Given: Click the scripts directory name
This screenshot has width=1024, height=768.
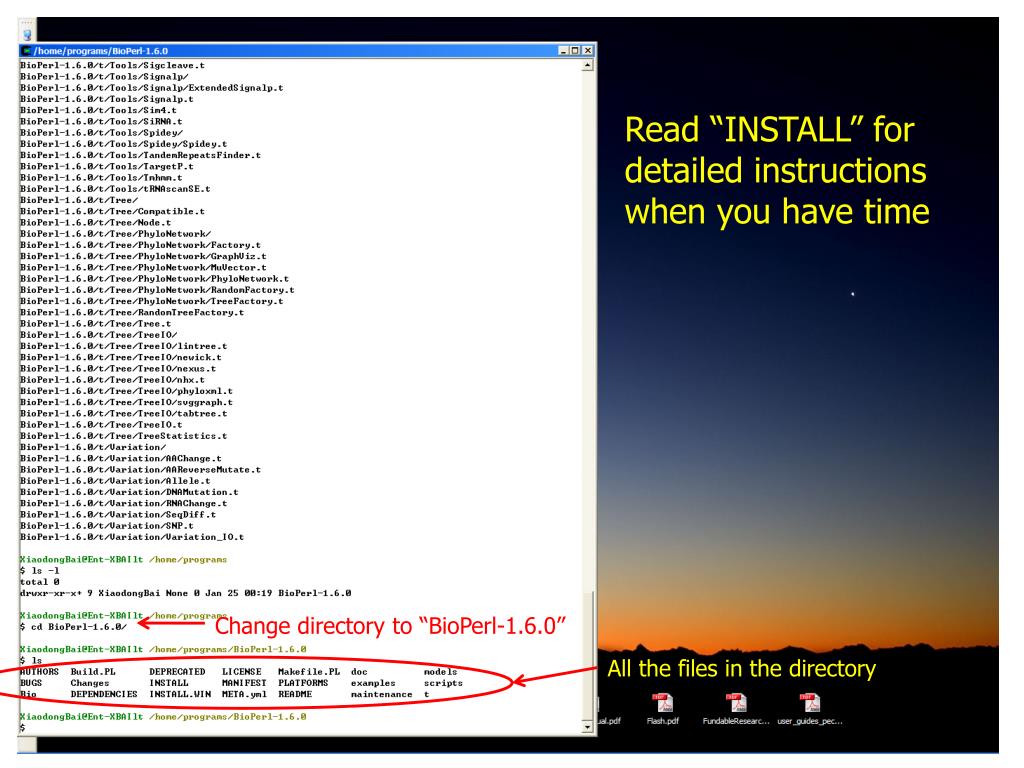Looking at the screenshot, I should click(443, 683).
